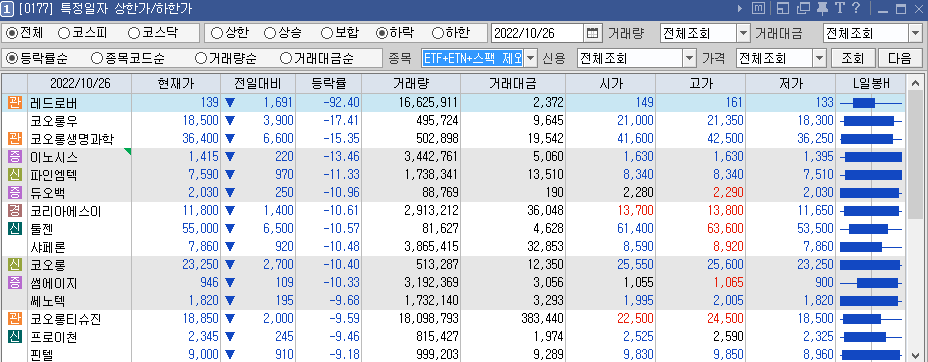Click the 조회 search button

point(852,58)
